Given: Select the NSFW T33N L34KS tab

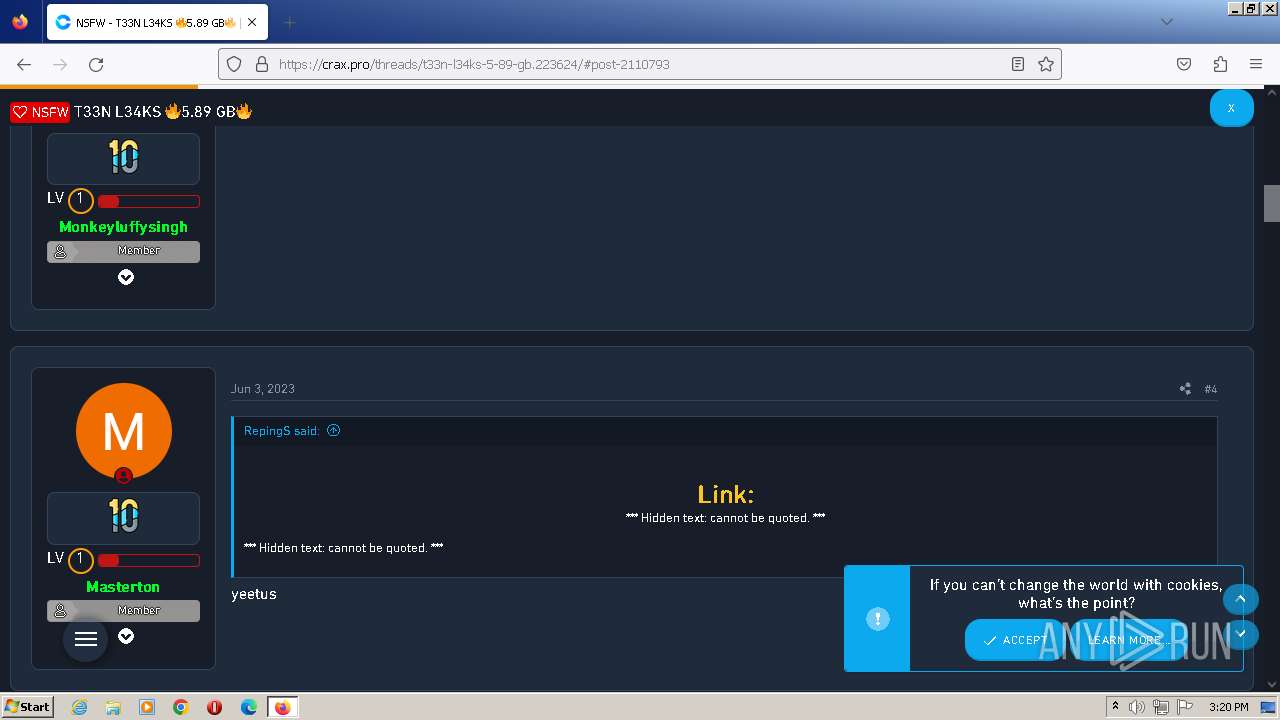Looking at the screenshot, I should coord(155,22).
